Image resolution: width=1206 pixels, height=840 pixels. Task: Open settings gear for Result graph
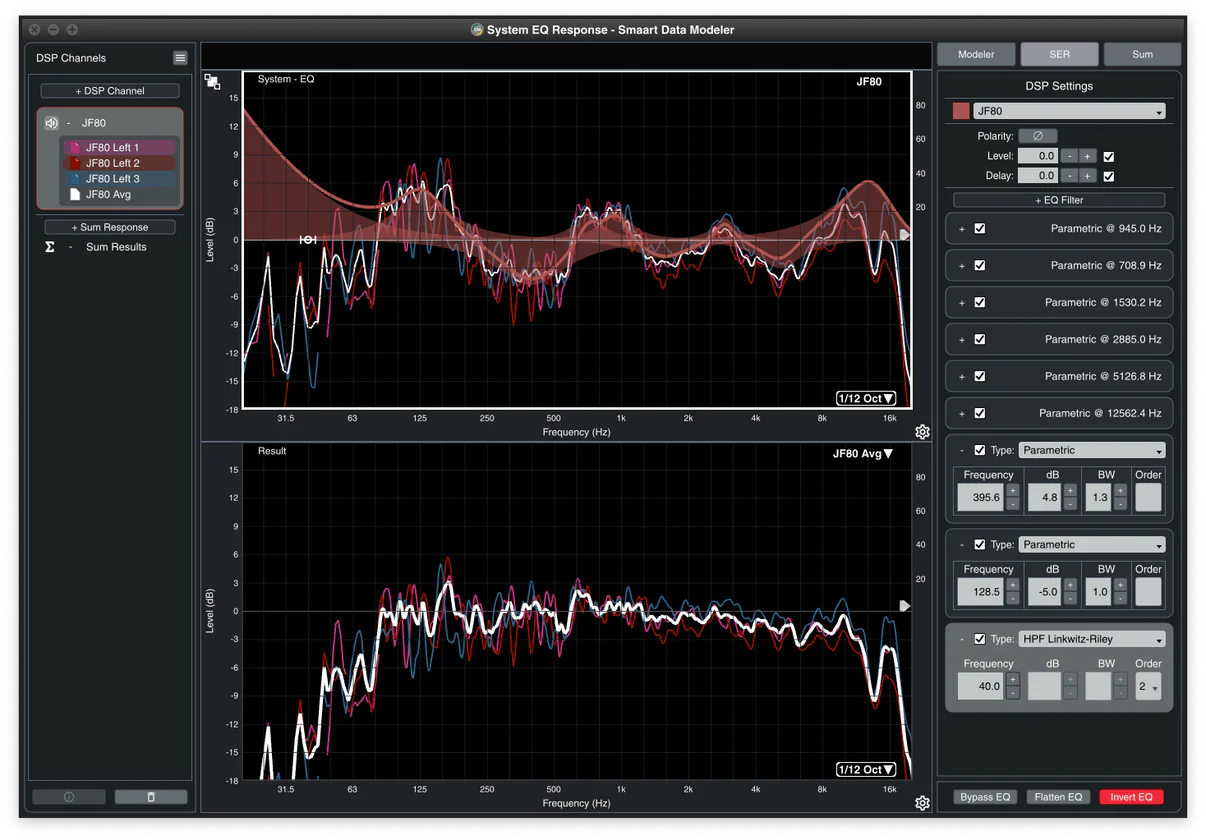pos(922,803)
